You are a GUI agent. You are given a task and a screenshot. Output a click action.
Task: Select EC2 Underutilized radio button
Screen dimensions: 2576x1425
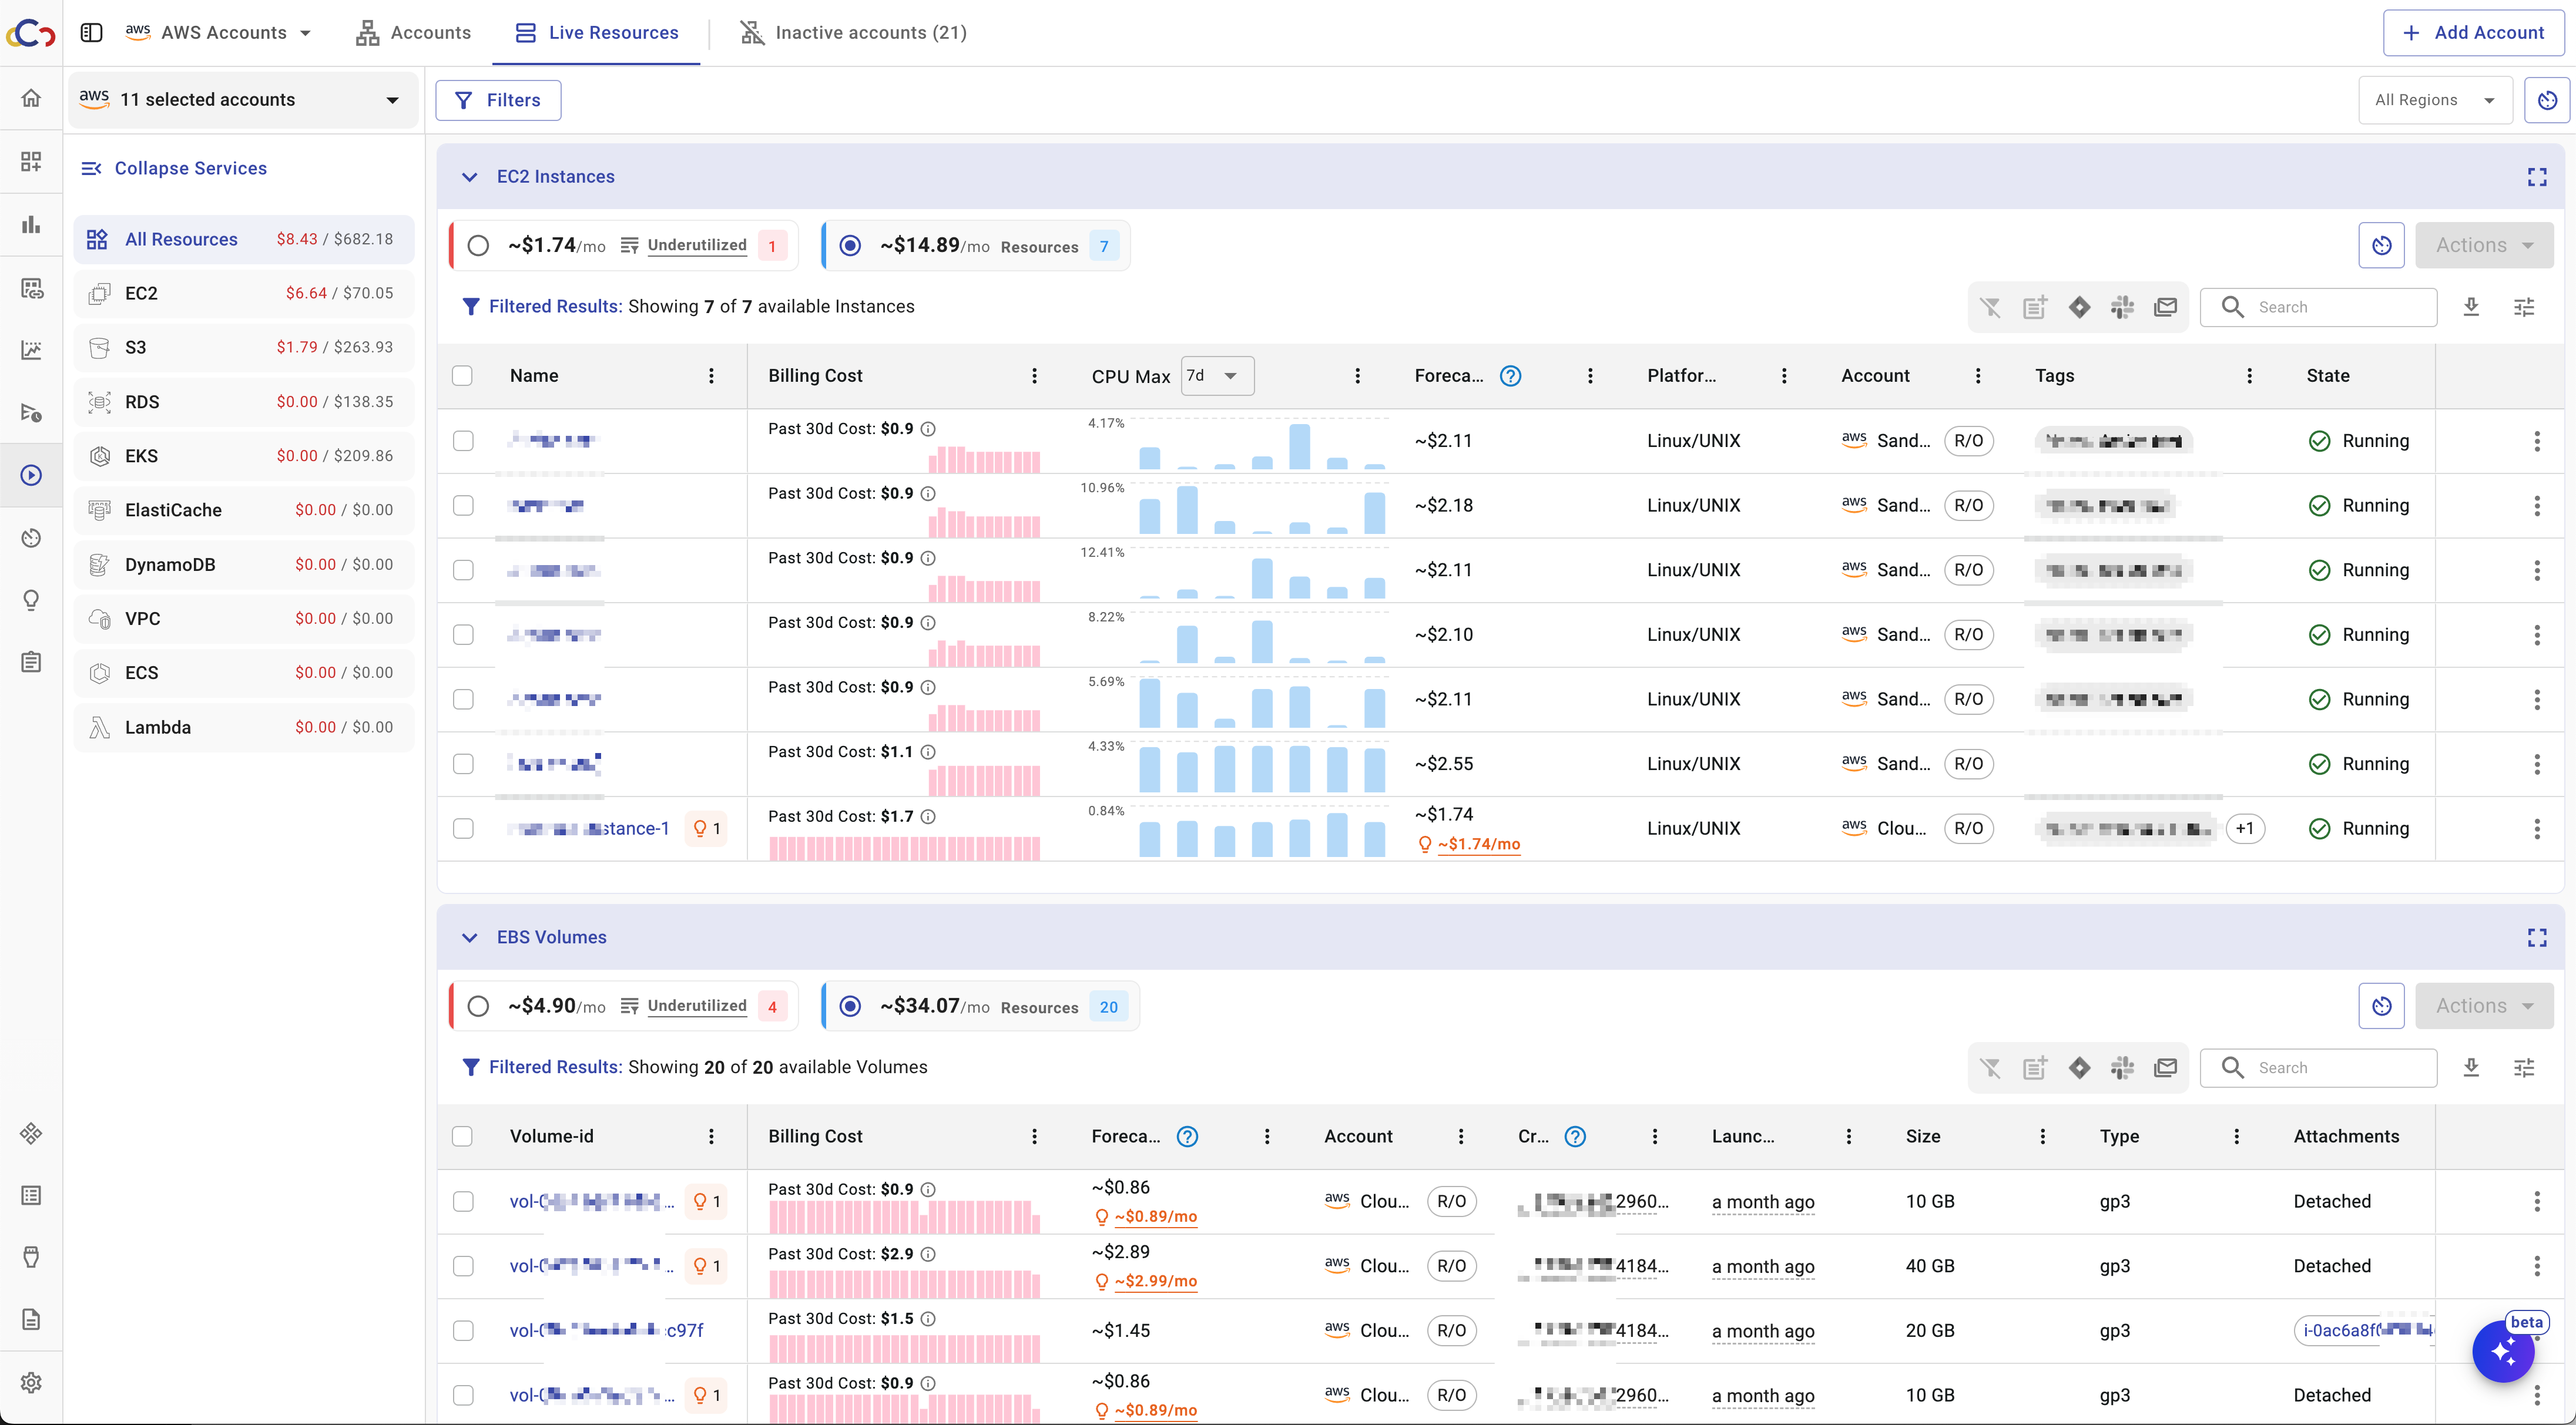478,246
